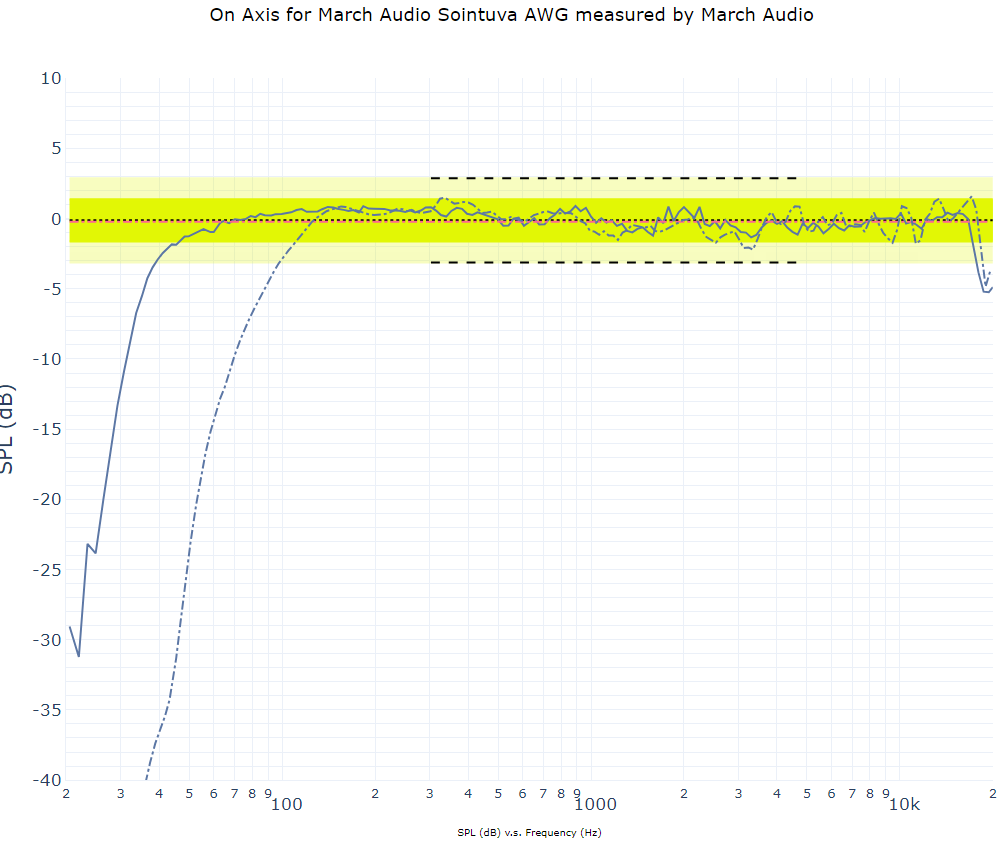Click the '-35' y-axis tick label
997x856 pixels.
pyautogui.click(x=47, y=710)
